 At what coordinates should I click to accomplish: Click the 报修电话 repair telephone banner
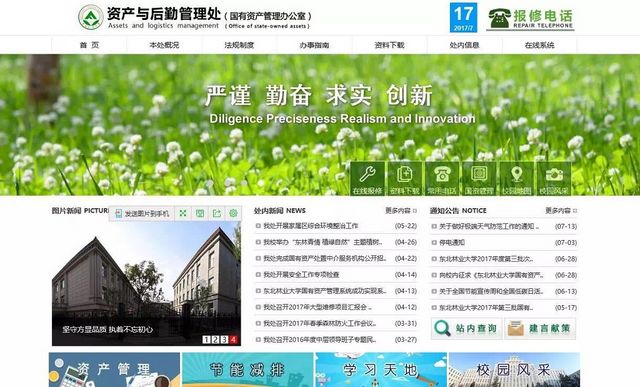click(x=530, y=18)
